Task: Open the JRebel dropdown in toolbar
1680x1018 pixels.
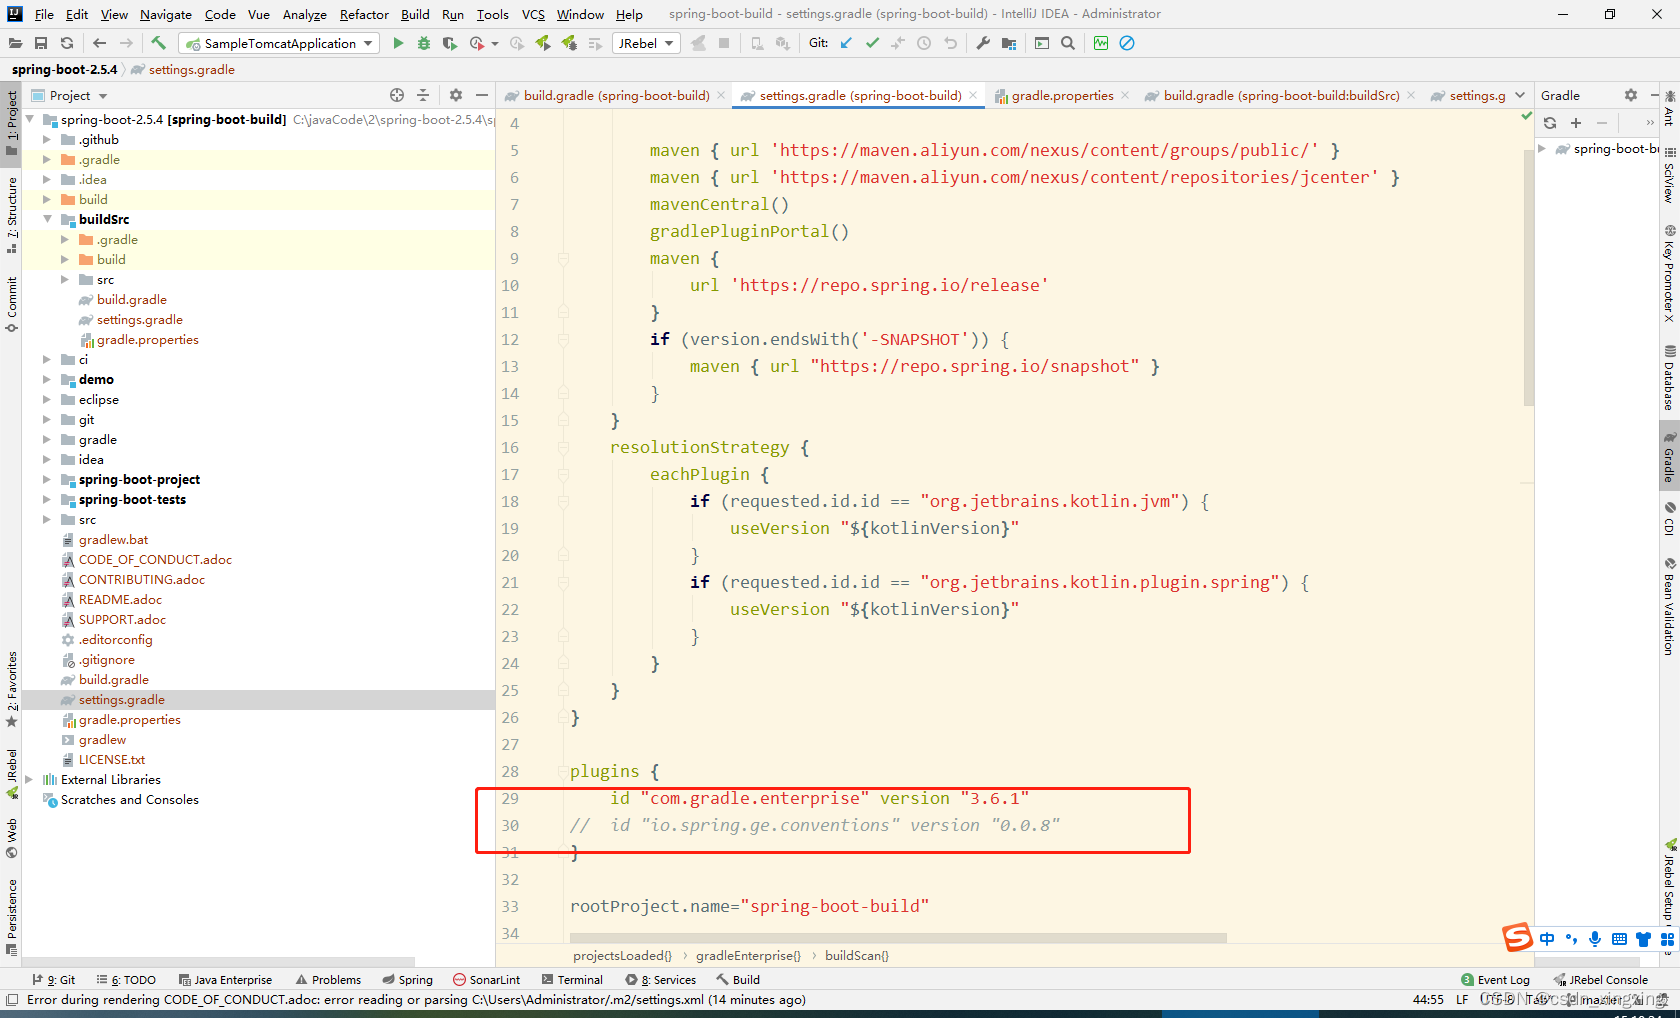Action: pyautogui.click(x=645, y=43)
